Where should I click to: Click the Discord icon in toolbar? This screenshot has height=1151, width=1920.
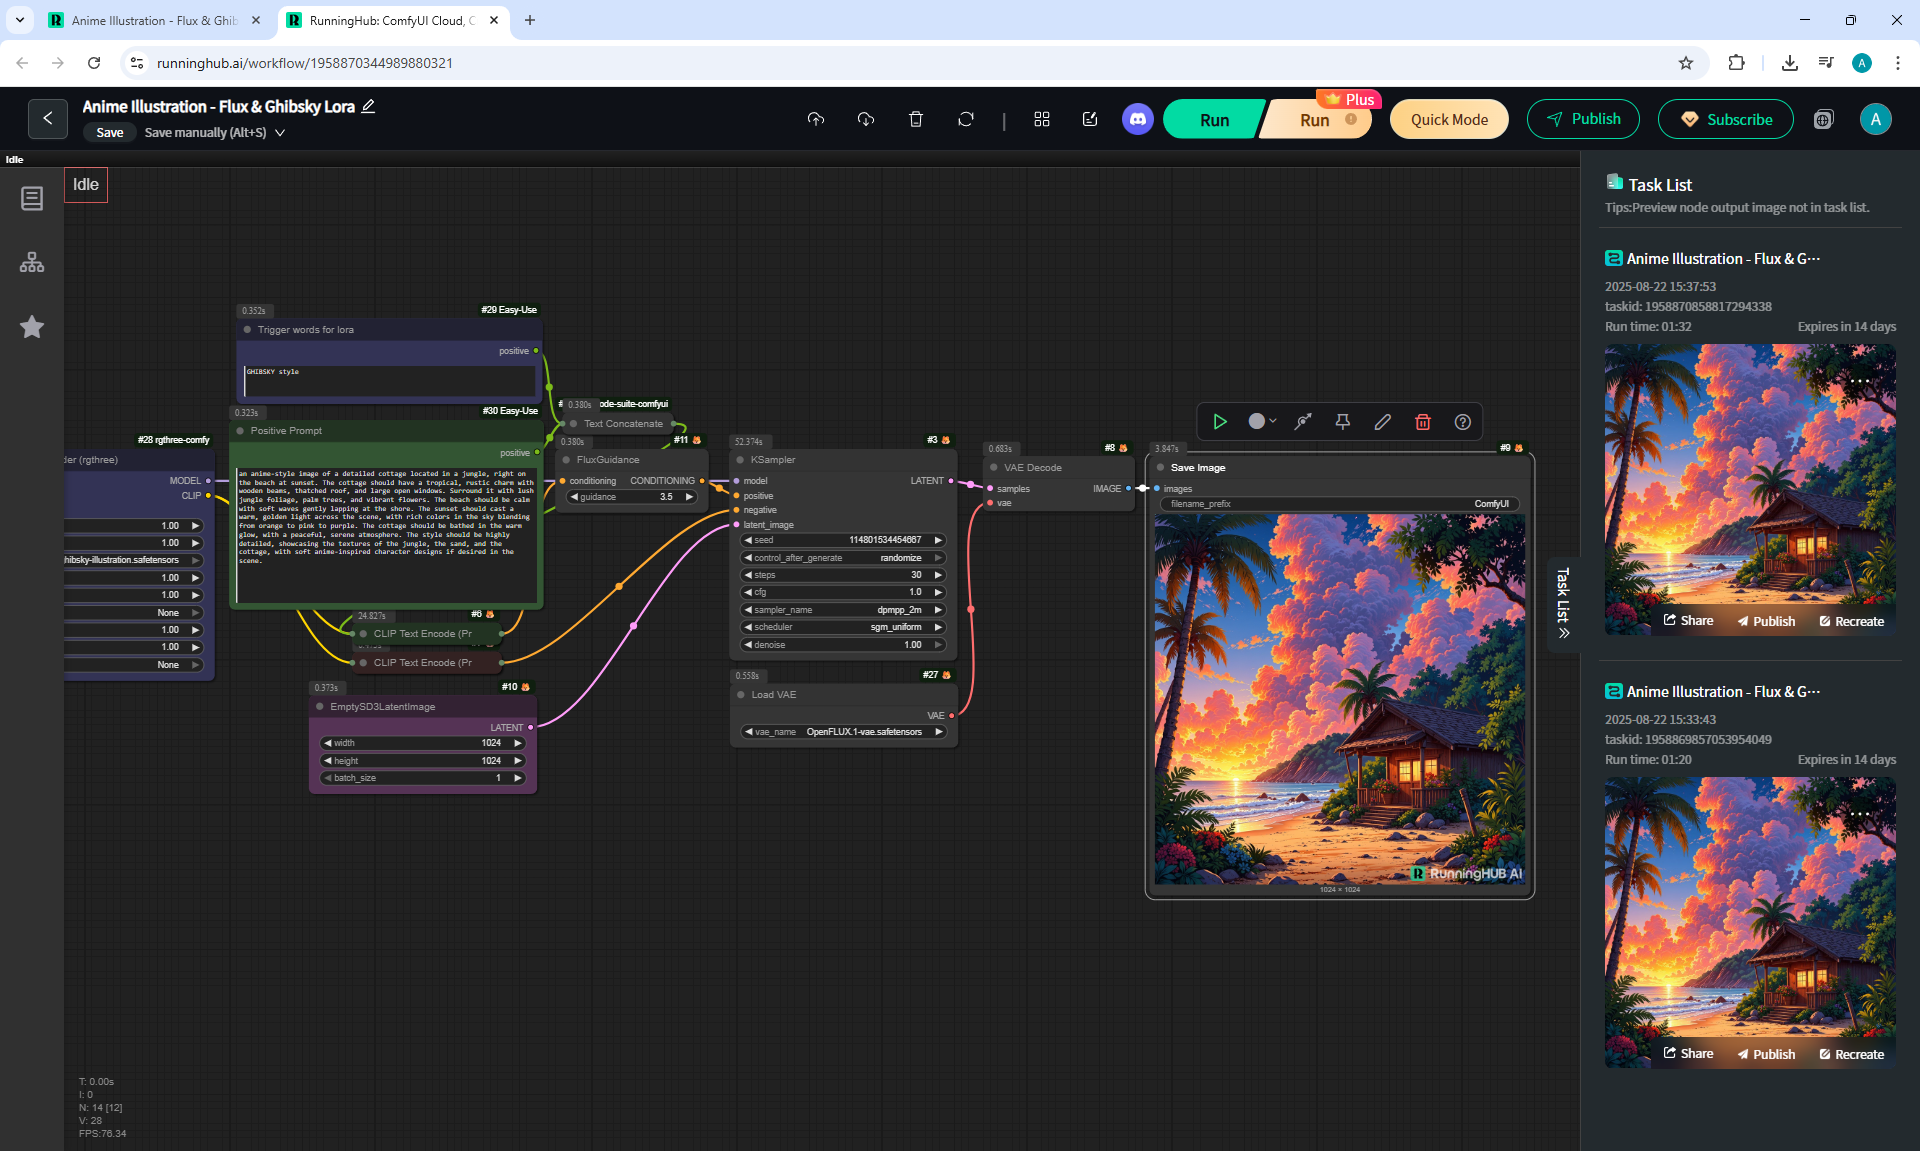pyautogui.click(x=1137, y=119)
